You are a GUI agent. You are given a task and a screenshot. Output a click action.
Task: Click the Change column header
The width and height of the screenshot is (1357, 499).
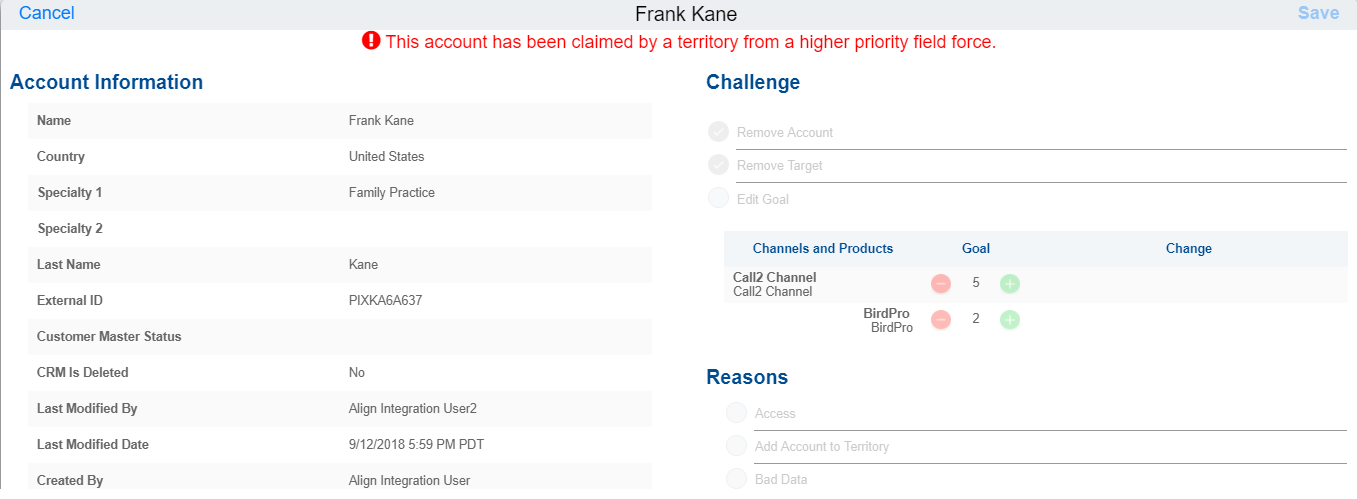point(1188,248)
